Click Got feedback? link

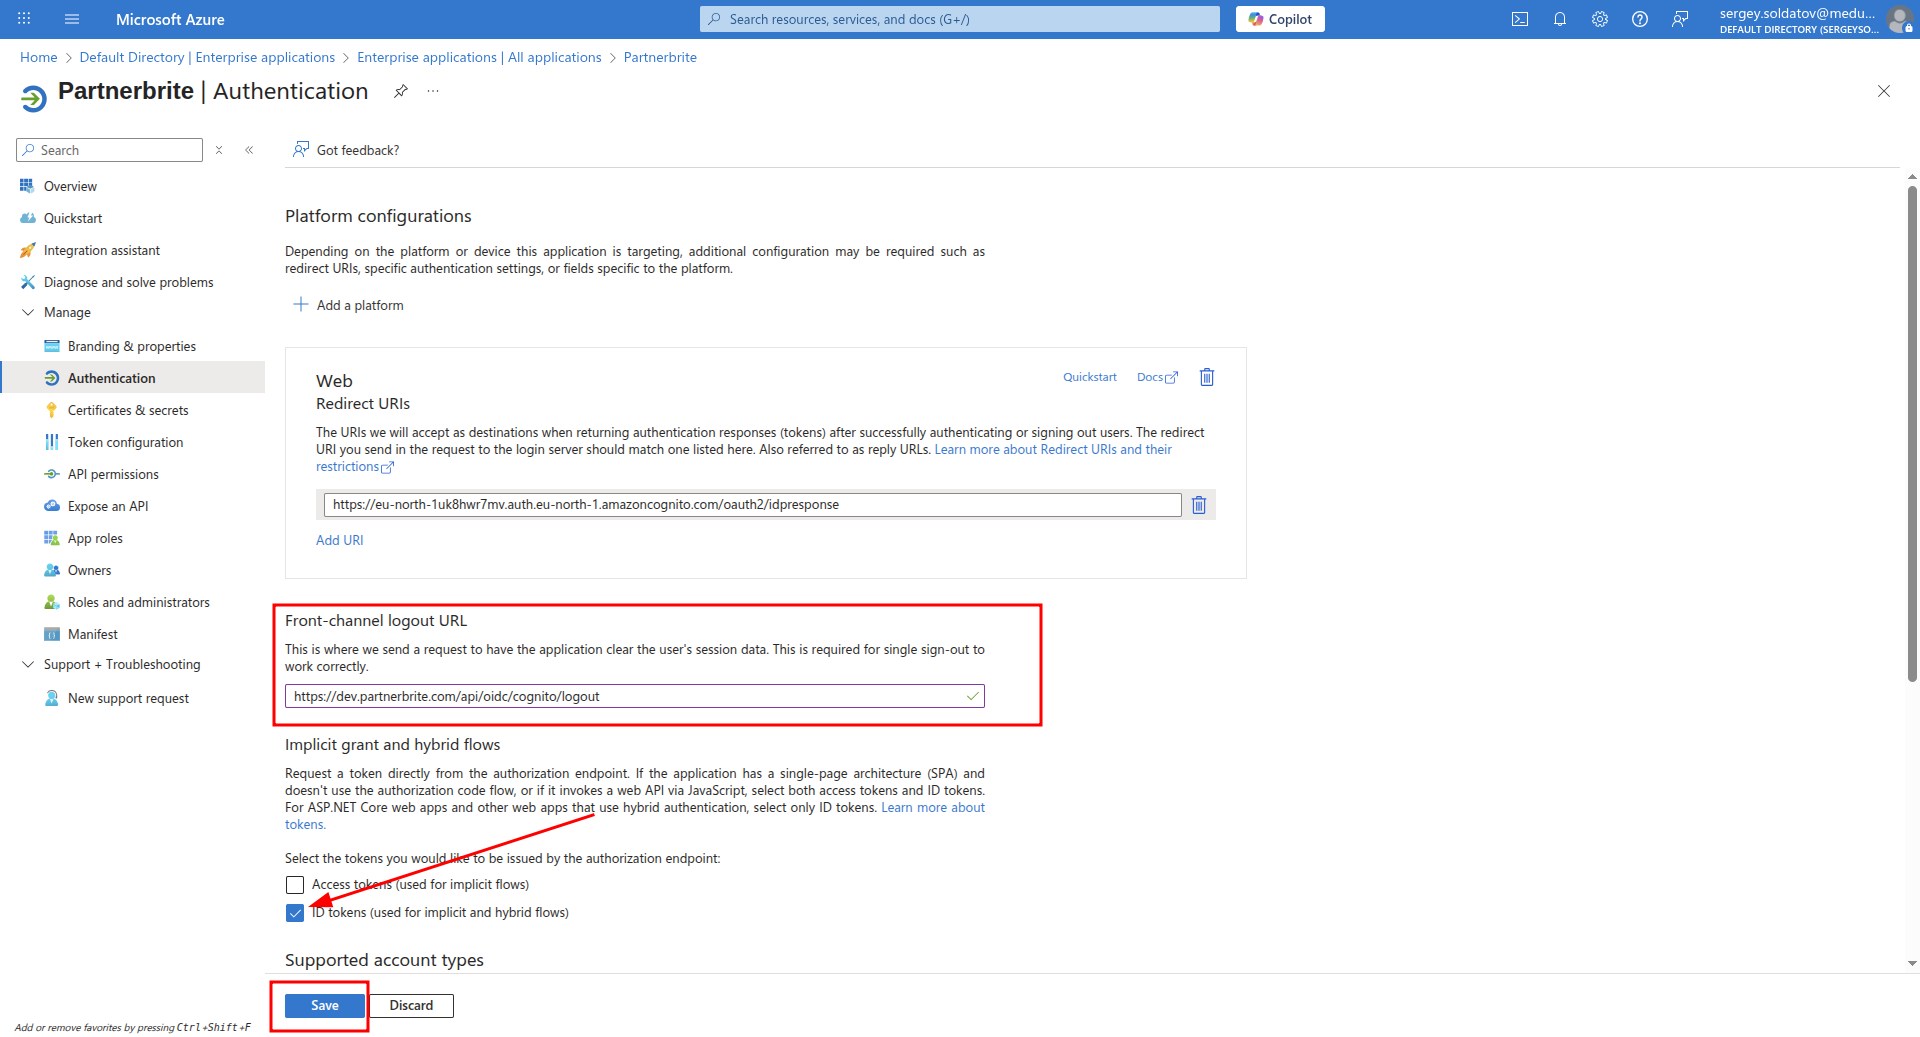[346, 150]
